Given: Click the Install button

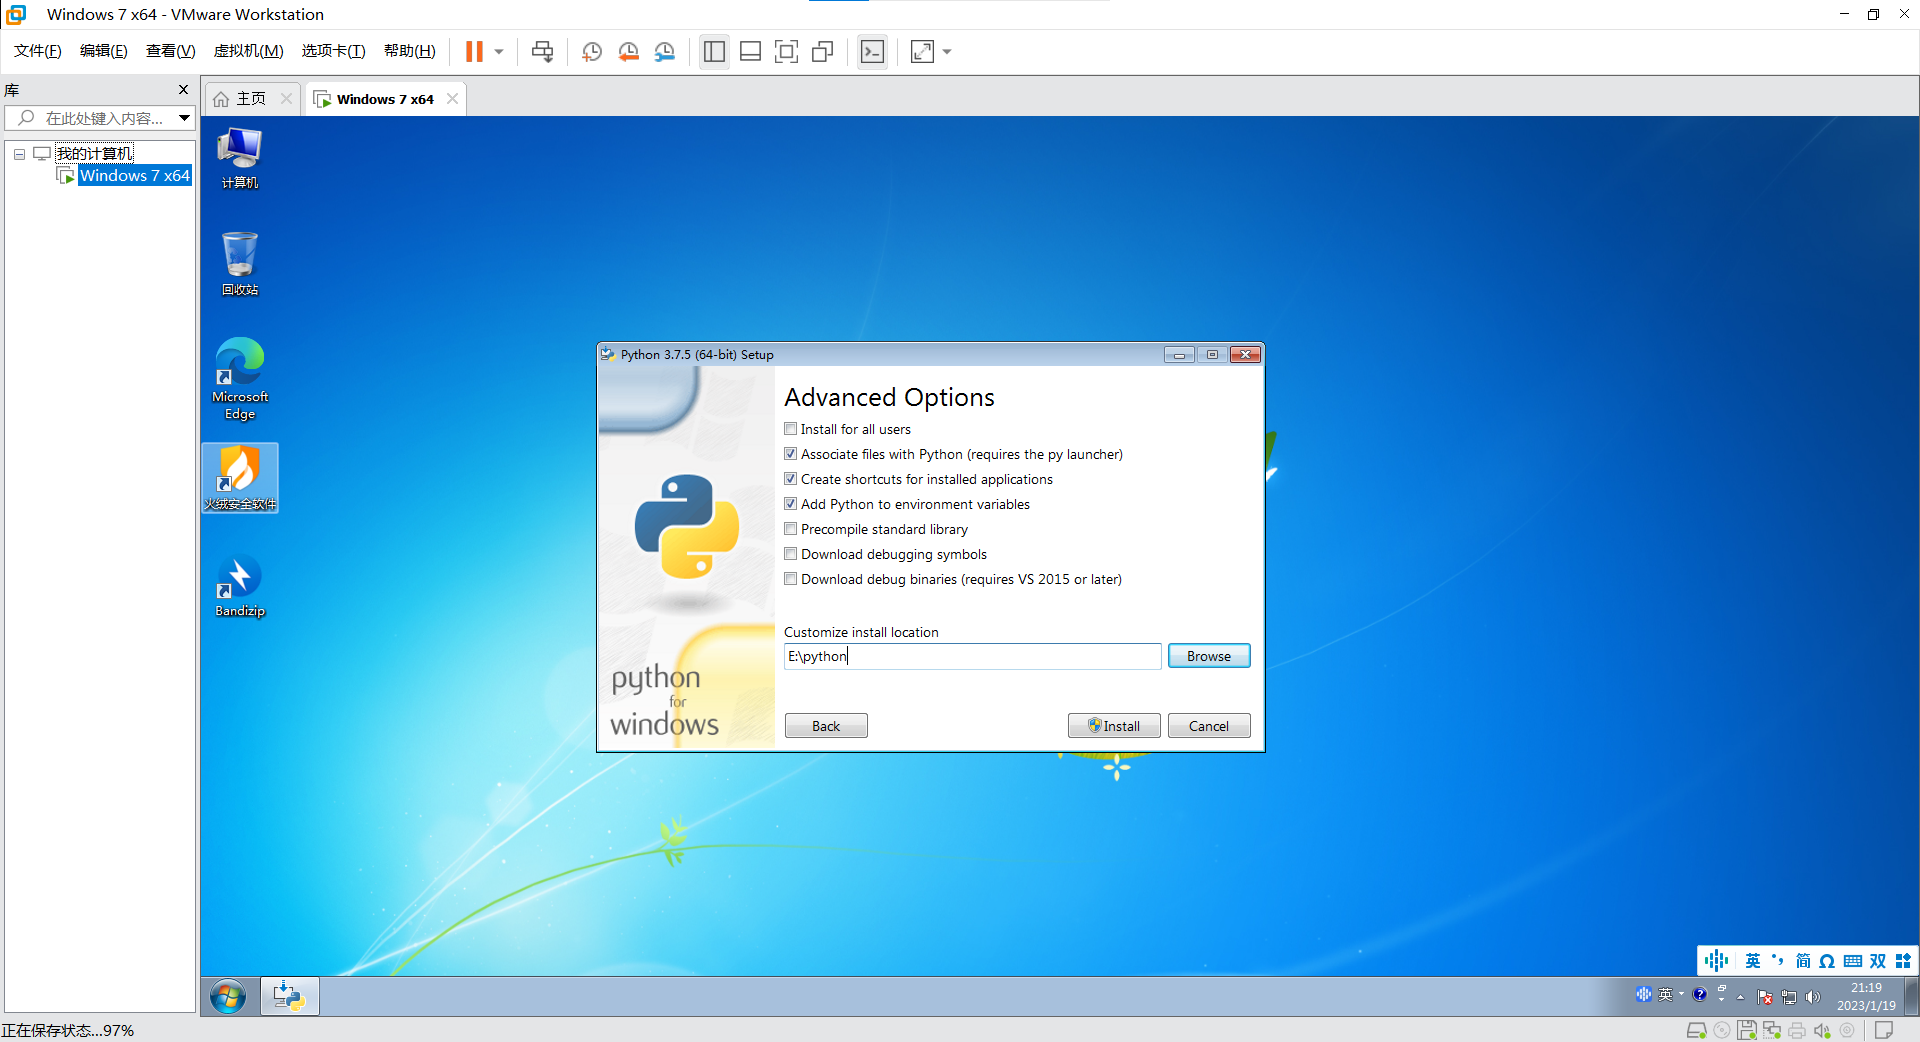Looking at the screenshot, I should click(x=1114, y=726).
